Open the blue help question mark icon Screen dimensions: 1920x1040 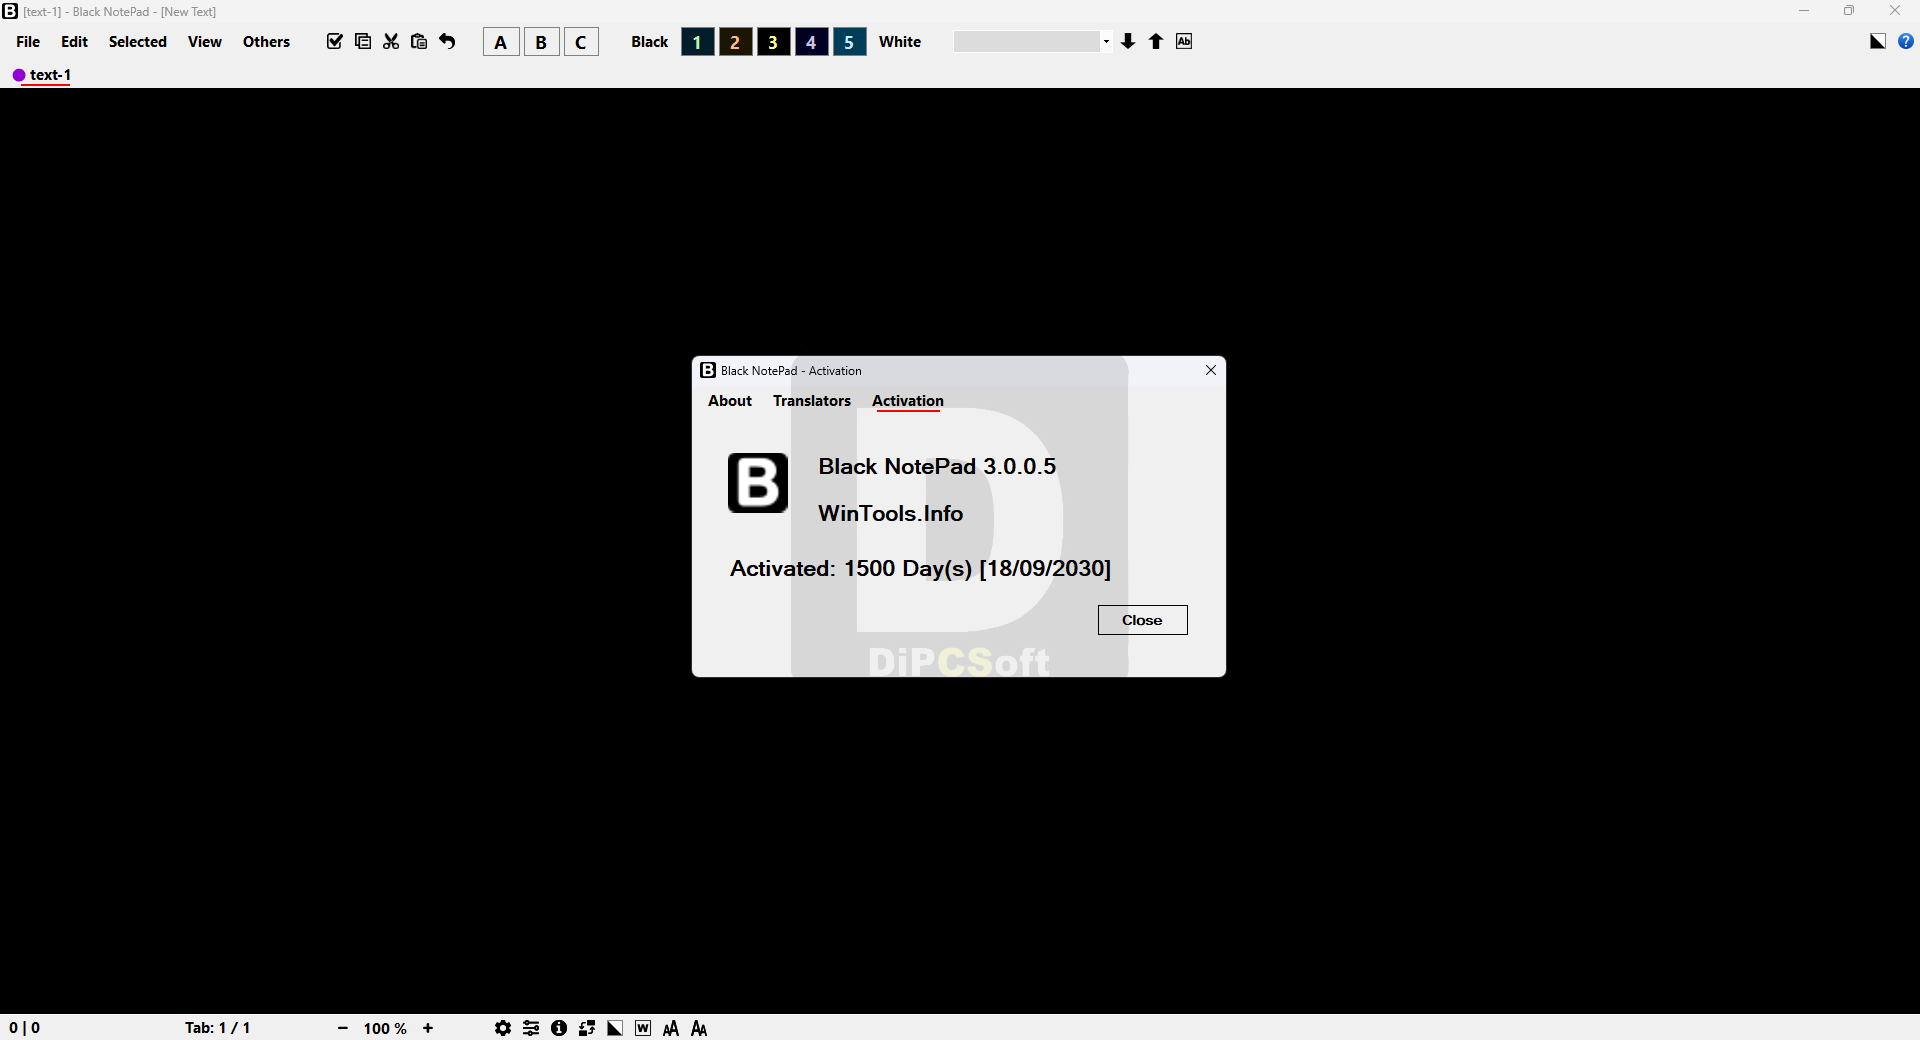[1906, 41]
